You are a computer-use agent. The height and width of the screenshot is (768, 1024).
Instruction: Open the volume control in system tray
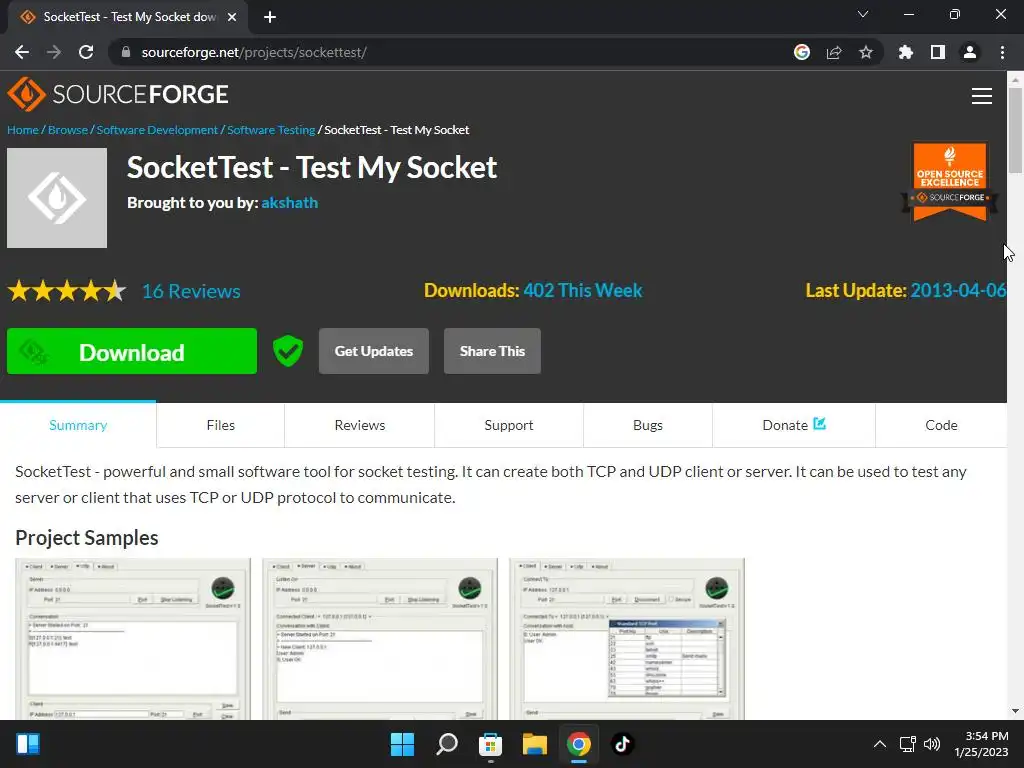(932, 744)
